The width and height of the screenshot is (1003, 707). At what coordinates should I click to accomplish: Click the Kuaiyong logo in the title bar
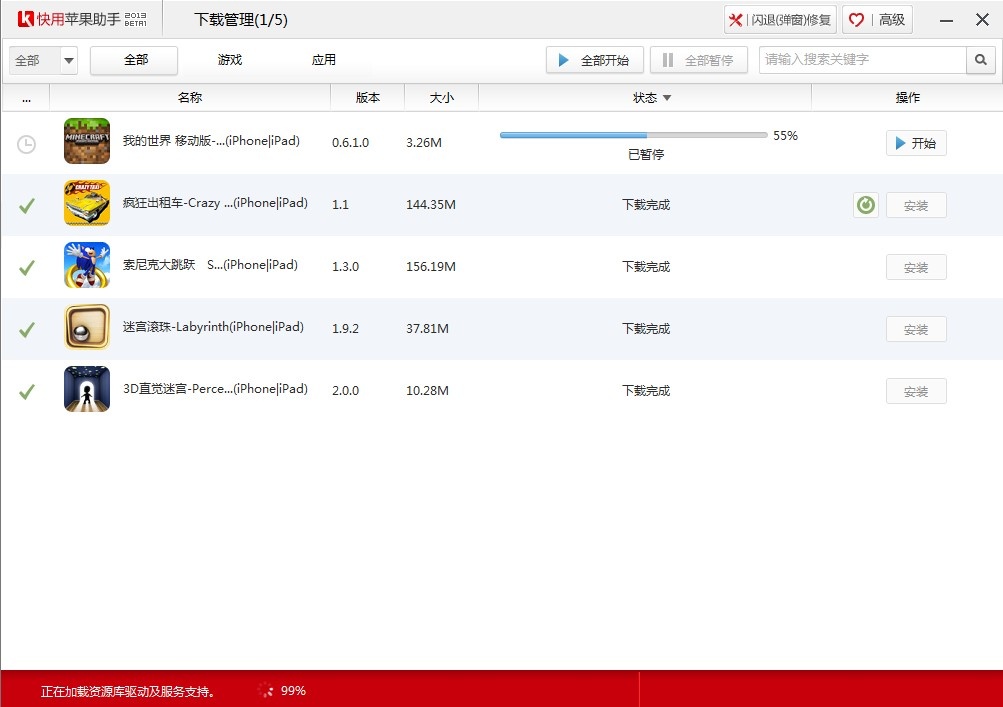click(x=82, y=19)
